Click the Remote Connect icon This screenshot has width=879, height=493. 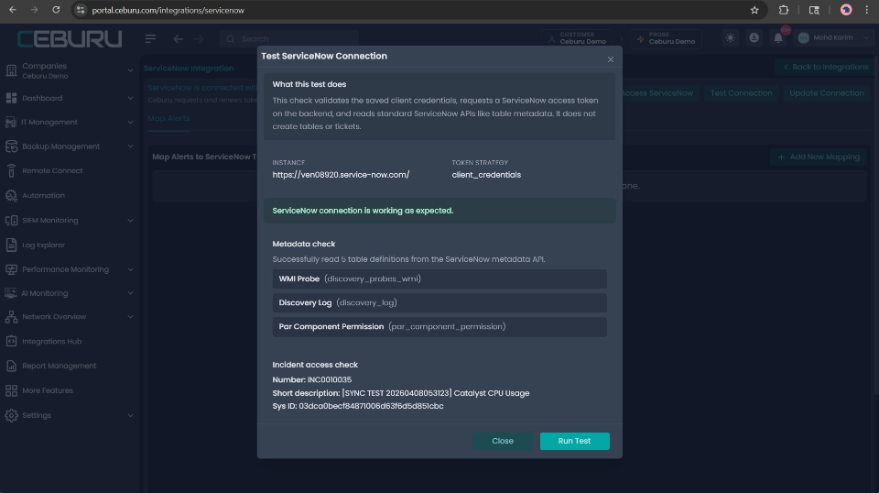coord(11,171)
